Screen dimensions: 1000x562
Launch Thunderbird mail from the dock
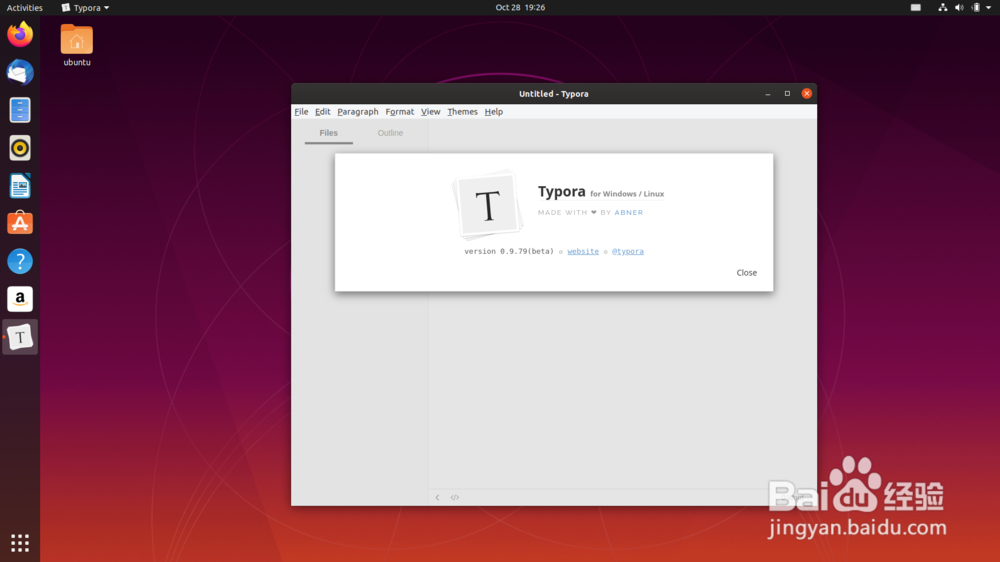[x=20, y=72]
